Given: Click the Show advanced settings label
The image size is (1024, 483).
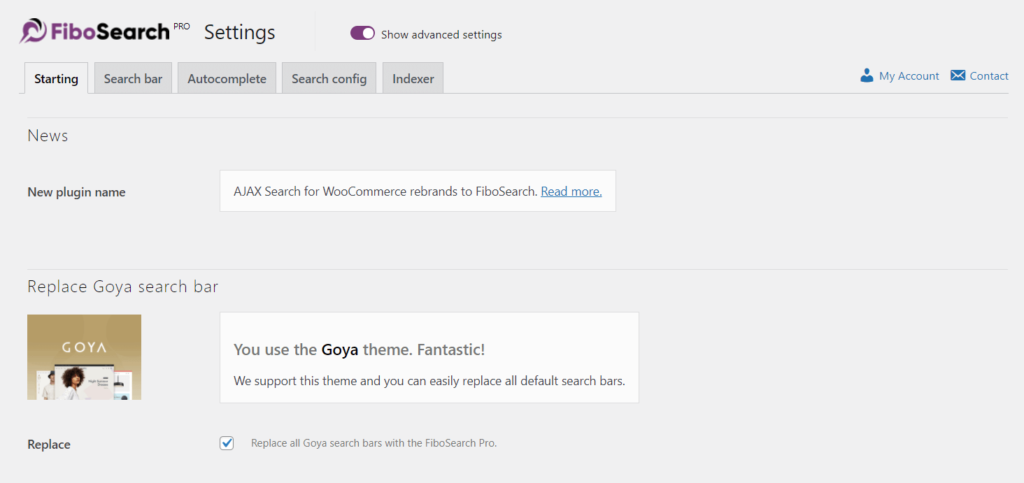Looking at the screenshot, I should tap(441, 35).
